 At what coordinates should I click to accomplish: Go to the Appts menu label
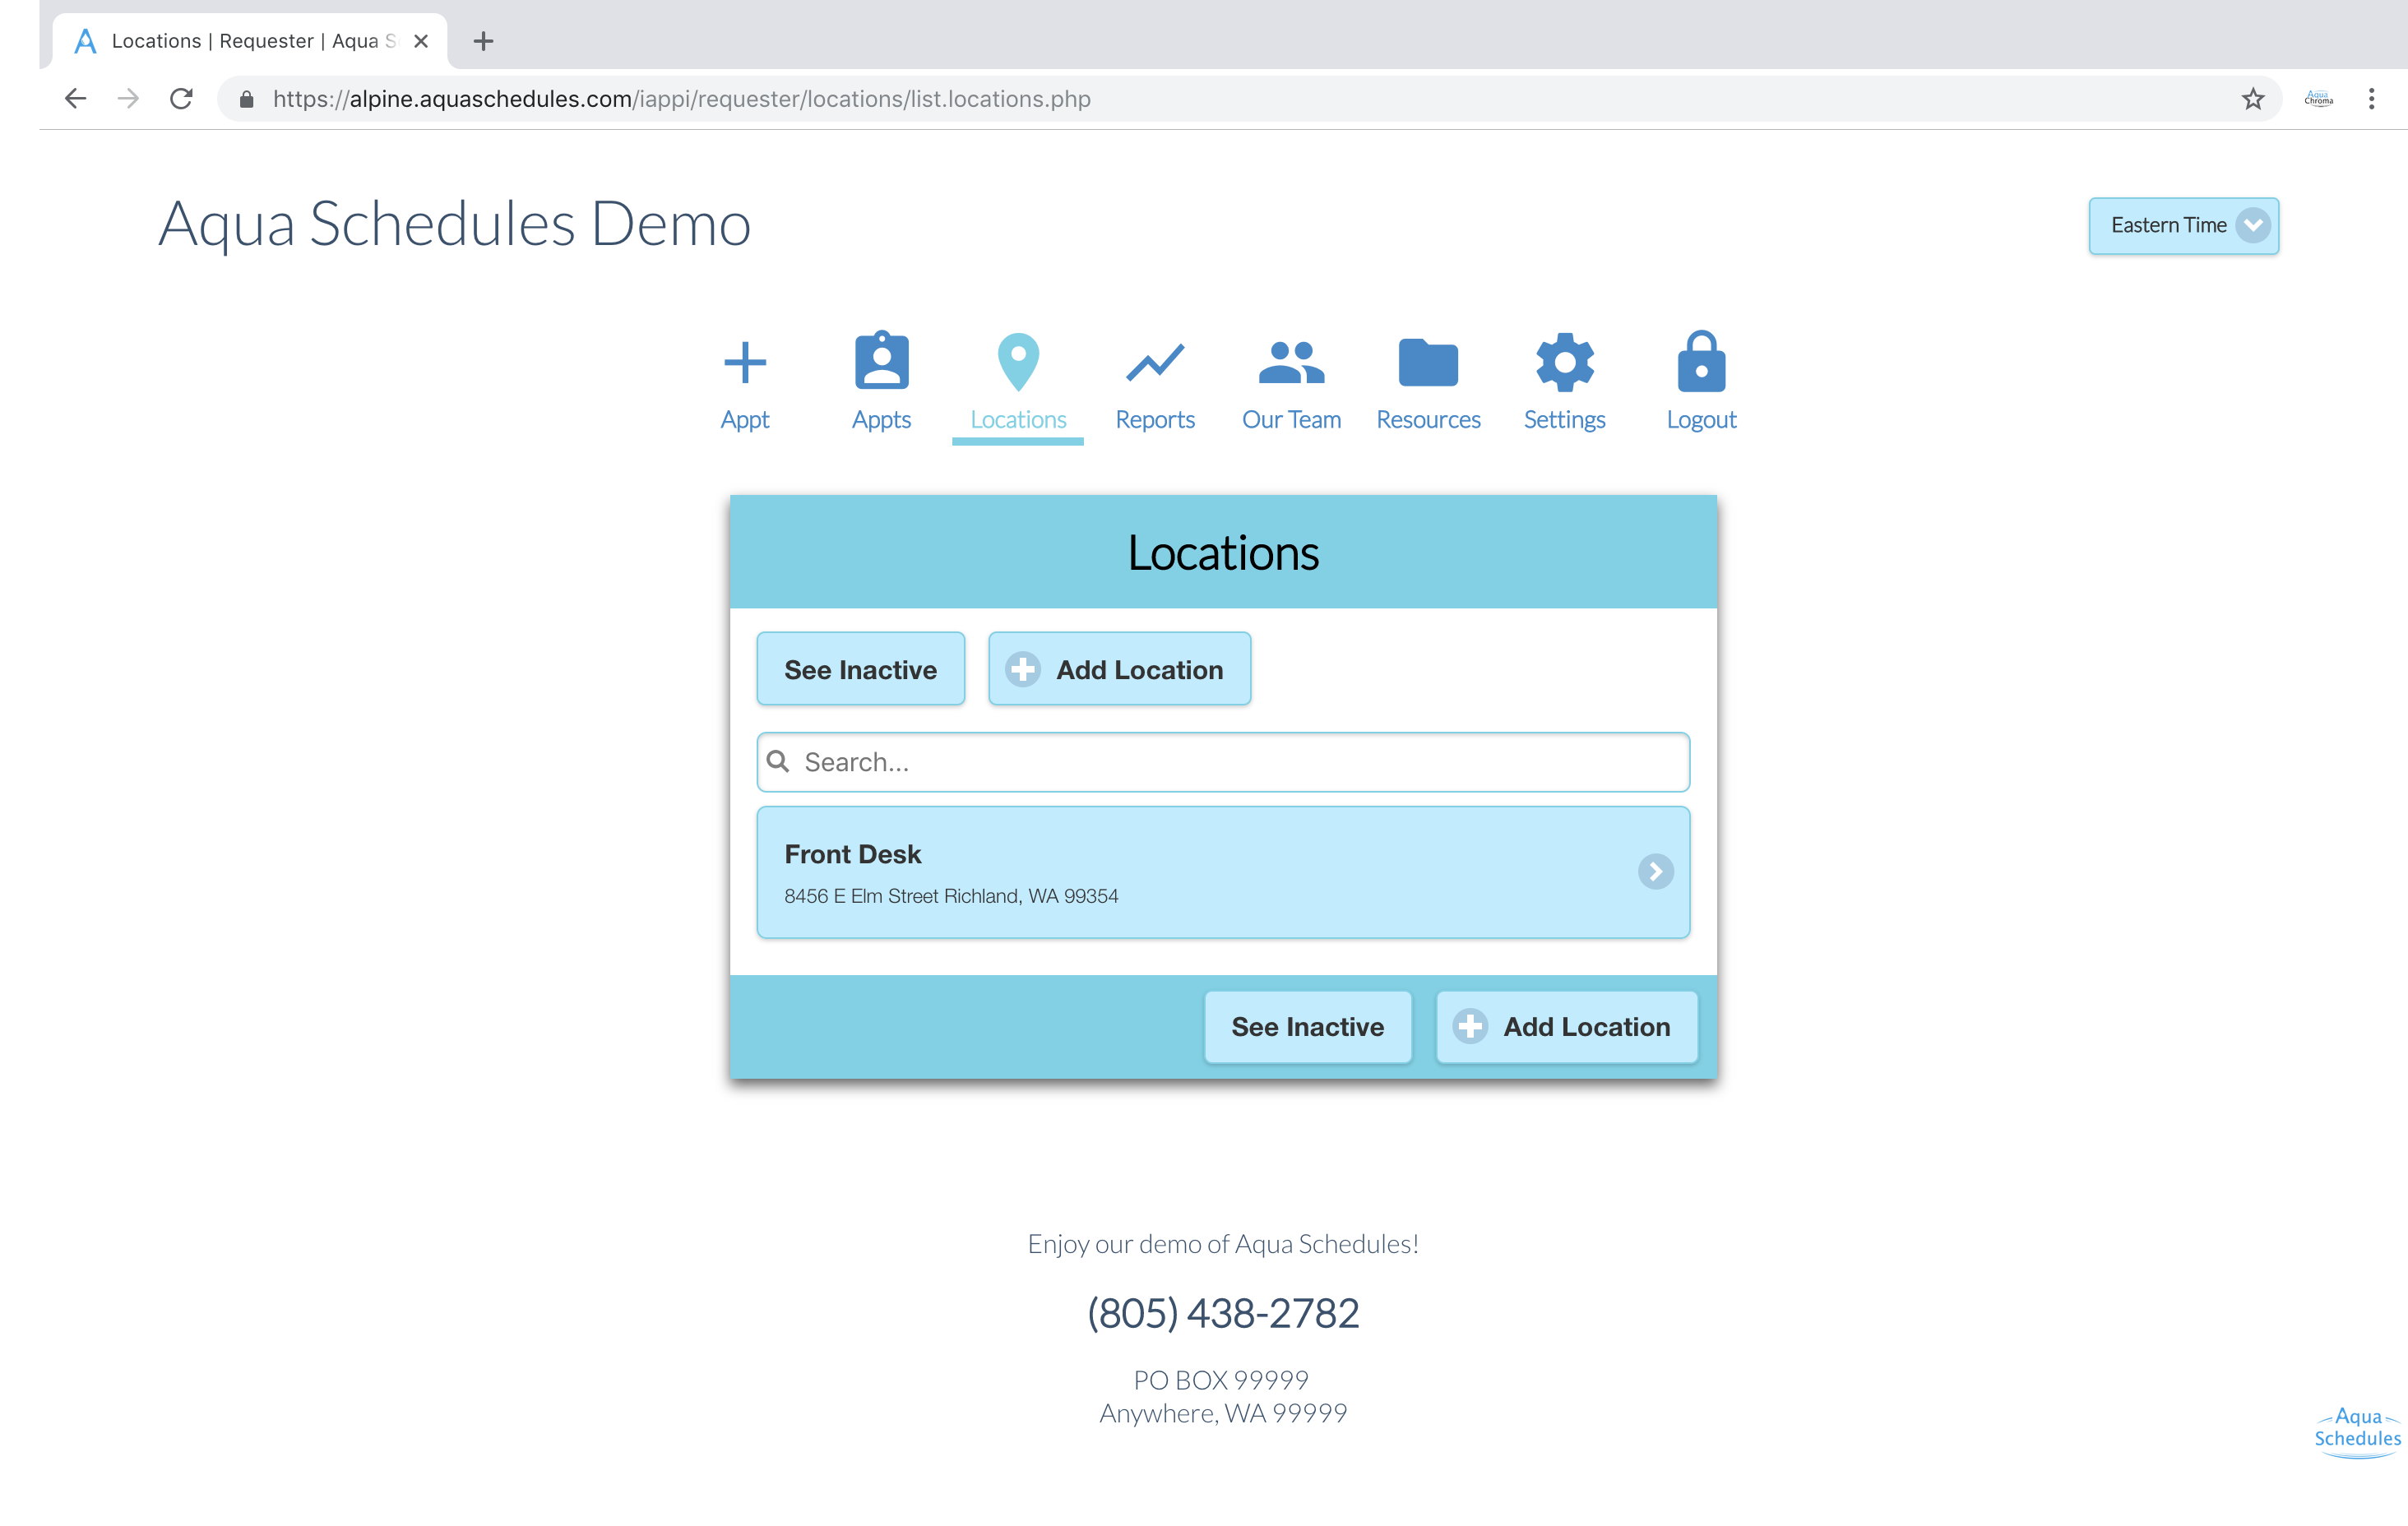(x=881, y=420)
